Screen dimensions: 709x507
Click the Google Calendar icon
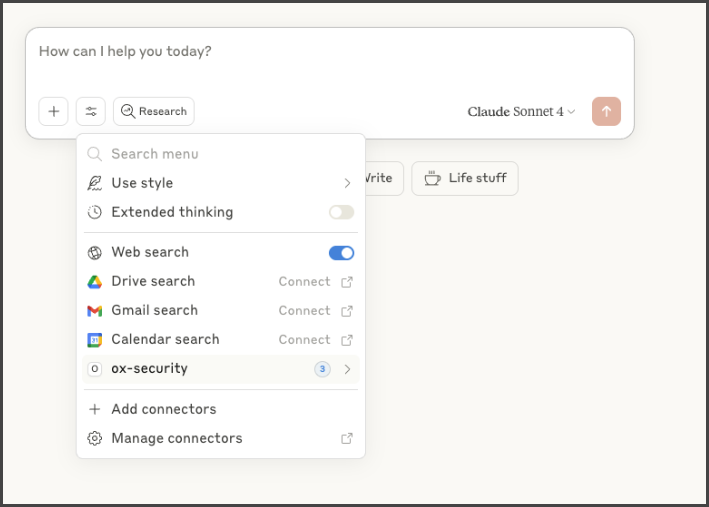point(95,340)
